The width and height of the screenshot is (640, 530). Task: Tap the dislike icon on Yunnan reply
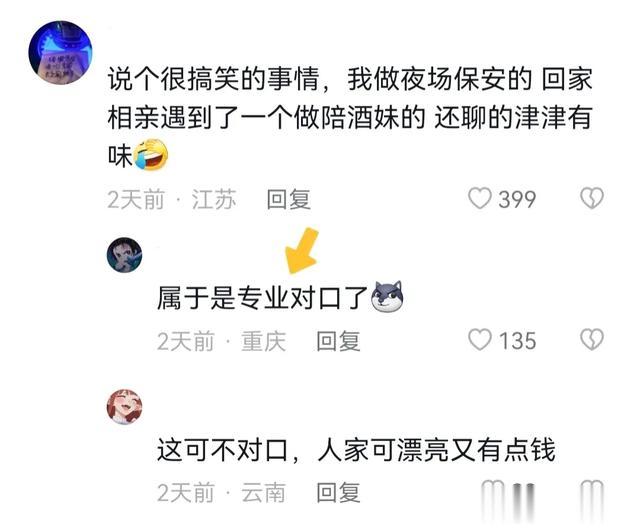pos(592,490)
